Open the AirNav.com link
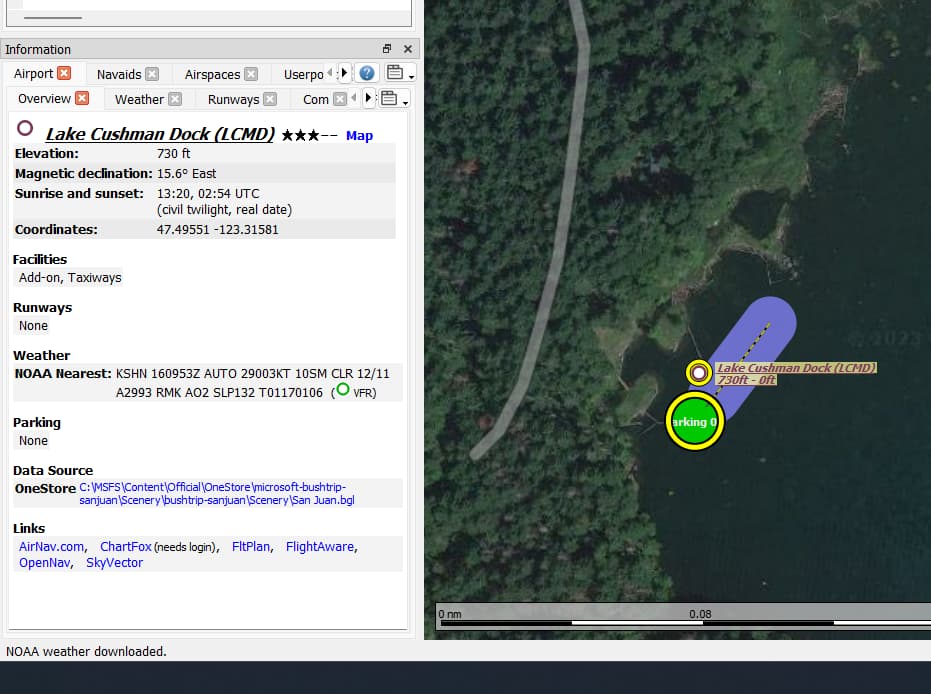Viewport: 931px width, 694px height. coord(50,546)
